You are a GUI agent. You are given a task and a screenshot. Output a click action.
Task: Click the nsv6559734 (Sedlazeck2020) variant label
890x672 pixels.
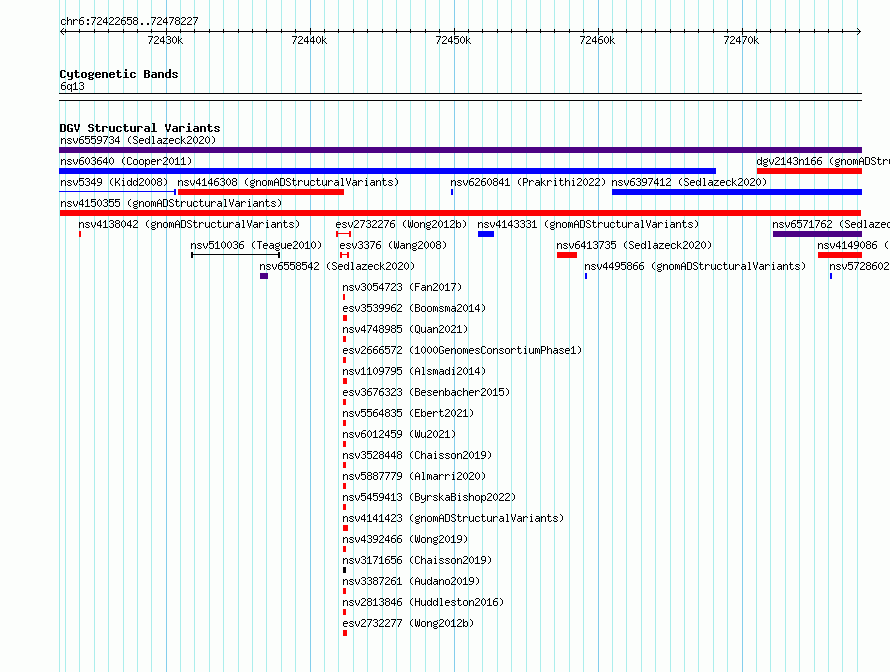click(x=138, y=140)
